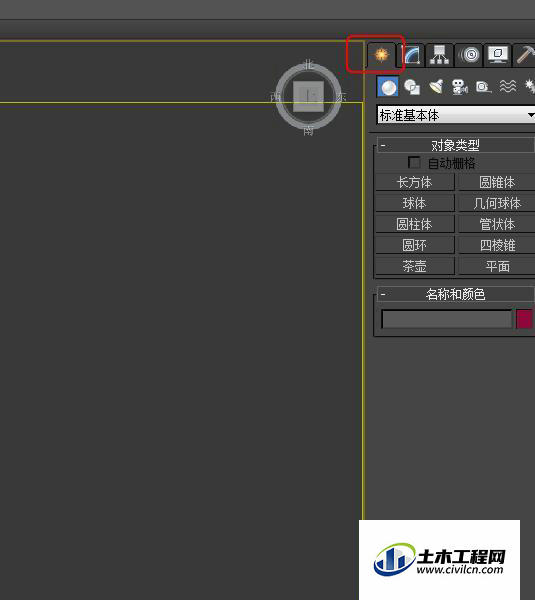Switch to the Modify panel tab
535x600 pixels.
coord(412,55)
